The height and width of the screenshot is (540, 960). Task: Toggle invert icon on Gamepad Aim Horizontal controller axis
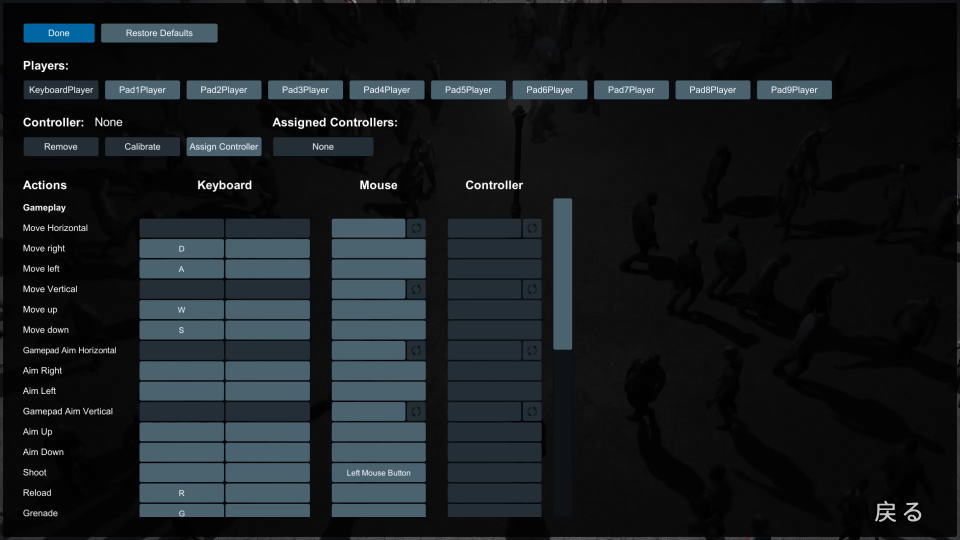tap(532, 350)
